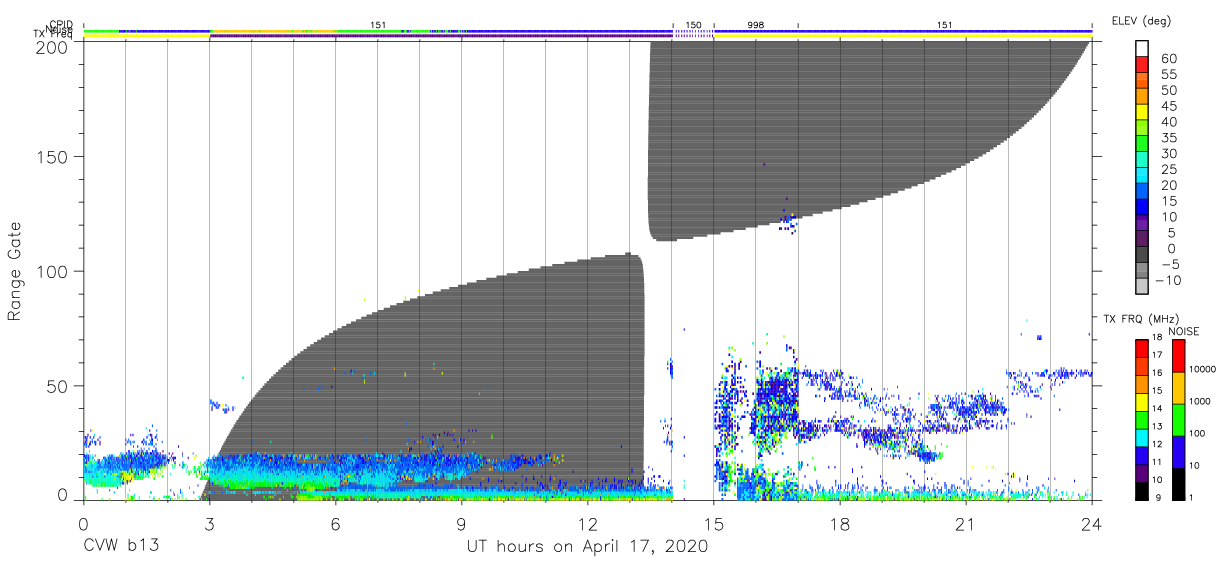
Task: Click the '200' tick on Range Gate axis
Action: 51,46
